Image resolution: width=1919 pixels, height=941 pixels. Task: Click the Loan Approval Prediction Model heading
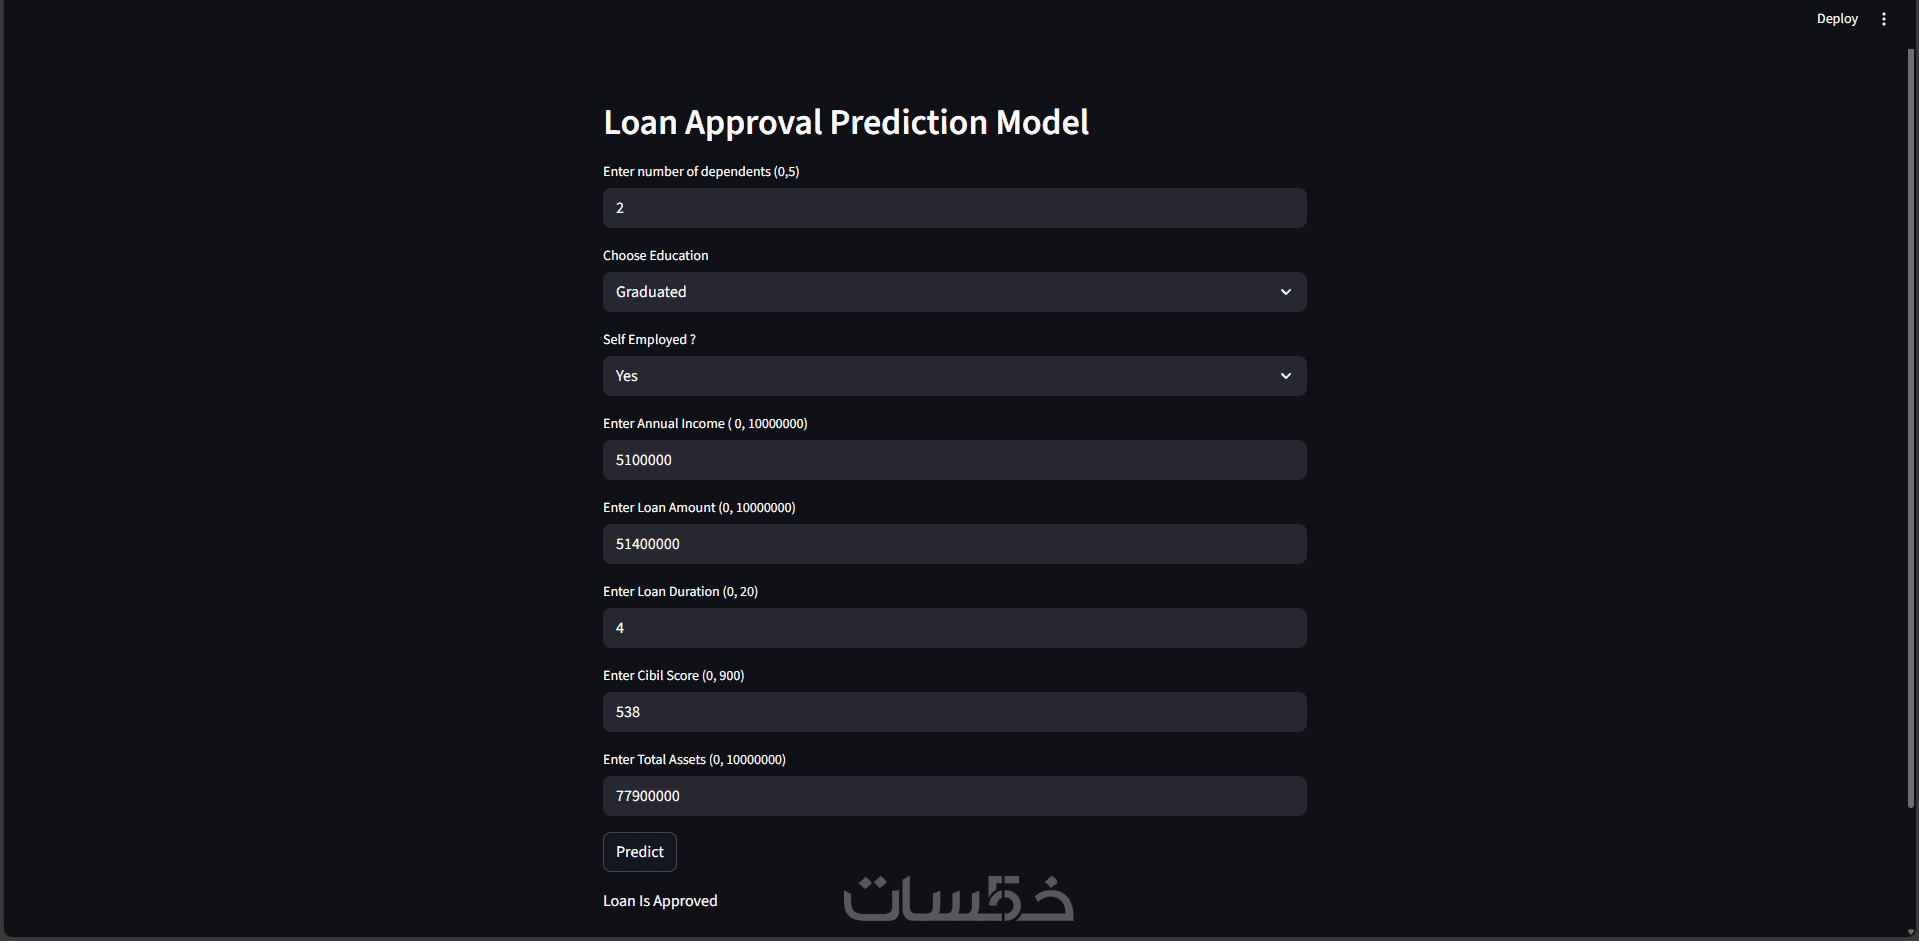[846, 122]
